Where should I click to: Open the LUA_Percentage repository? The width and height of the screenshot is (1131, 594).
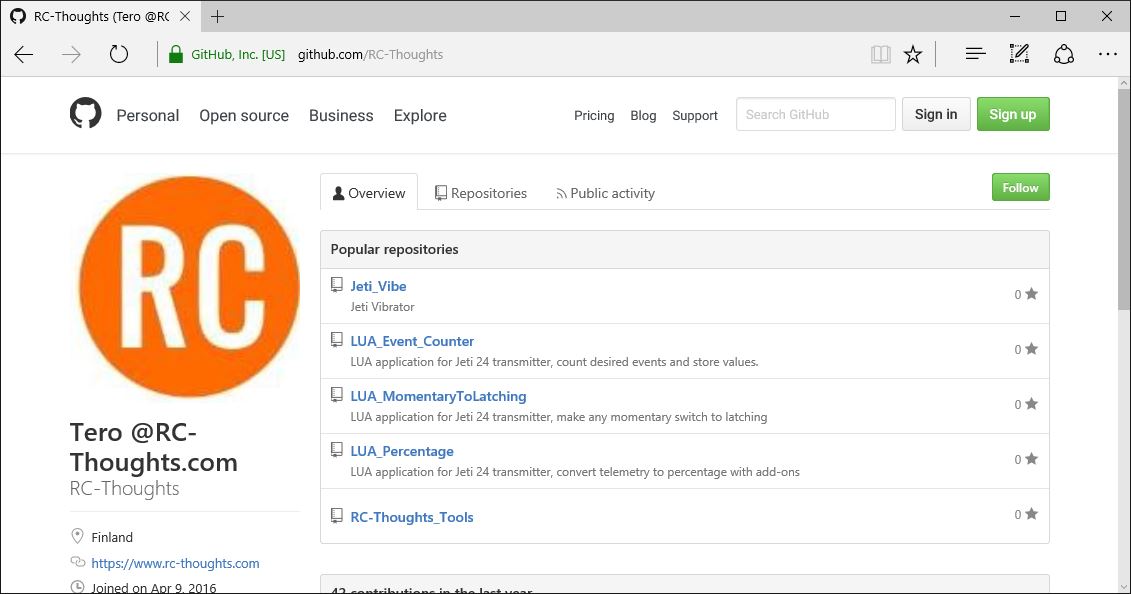tap(402, 451)
